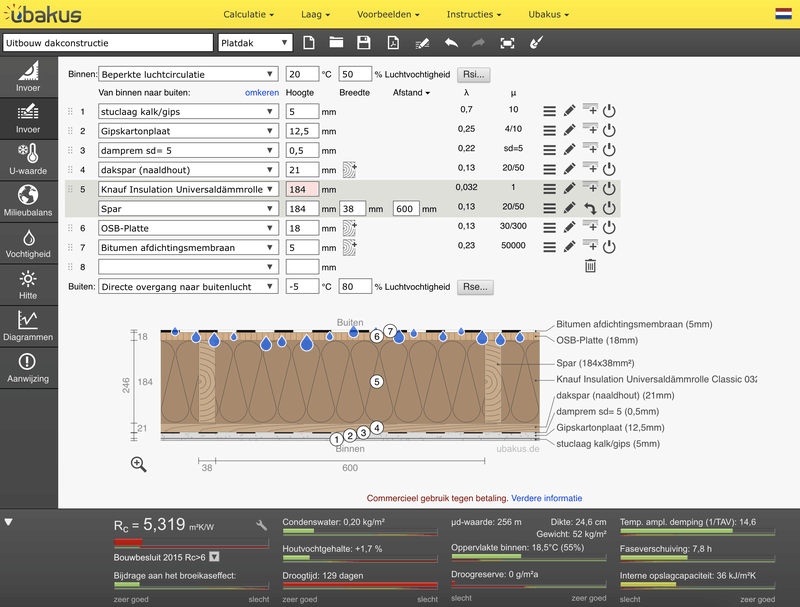The height and width of the screenshot is (607, 800).
Task: Click the pencil edit icon for stuclaag kalk/gips
Action: [569, 111]
